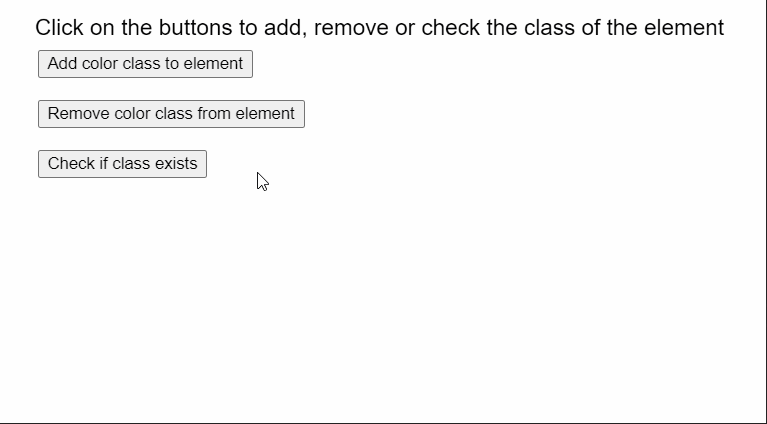Screen dimensions: 767x424
Task: Click the Check if class exists button
Action: (x=122, y=164)
